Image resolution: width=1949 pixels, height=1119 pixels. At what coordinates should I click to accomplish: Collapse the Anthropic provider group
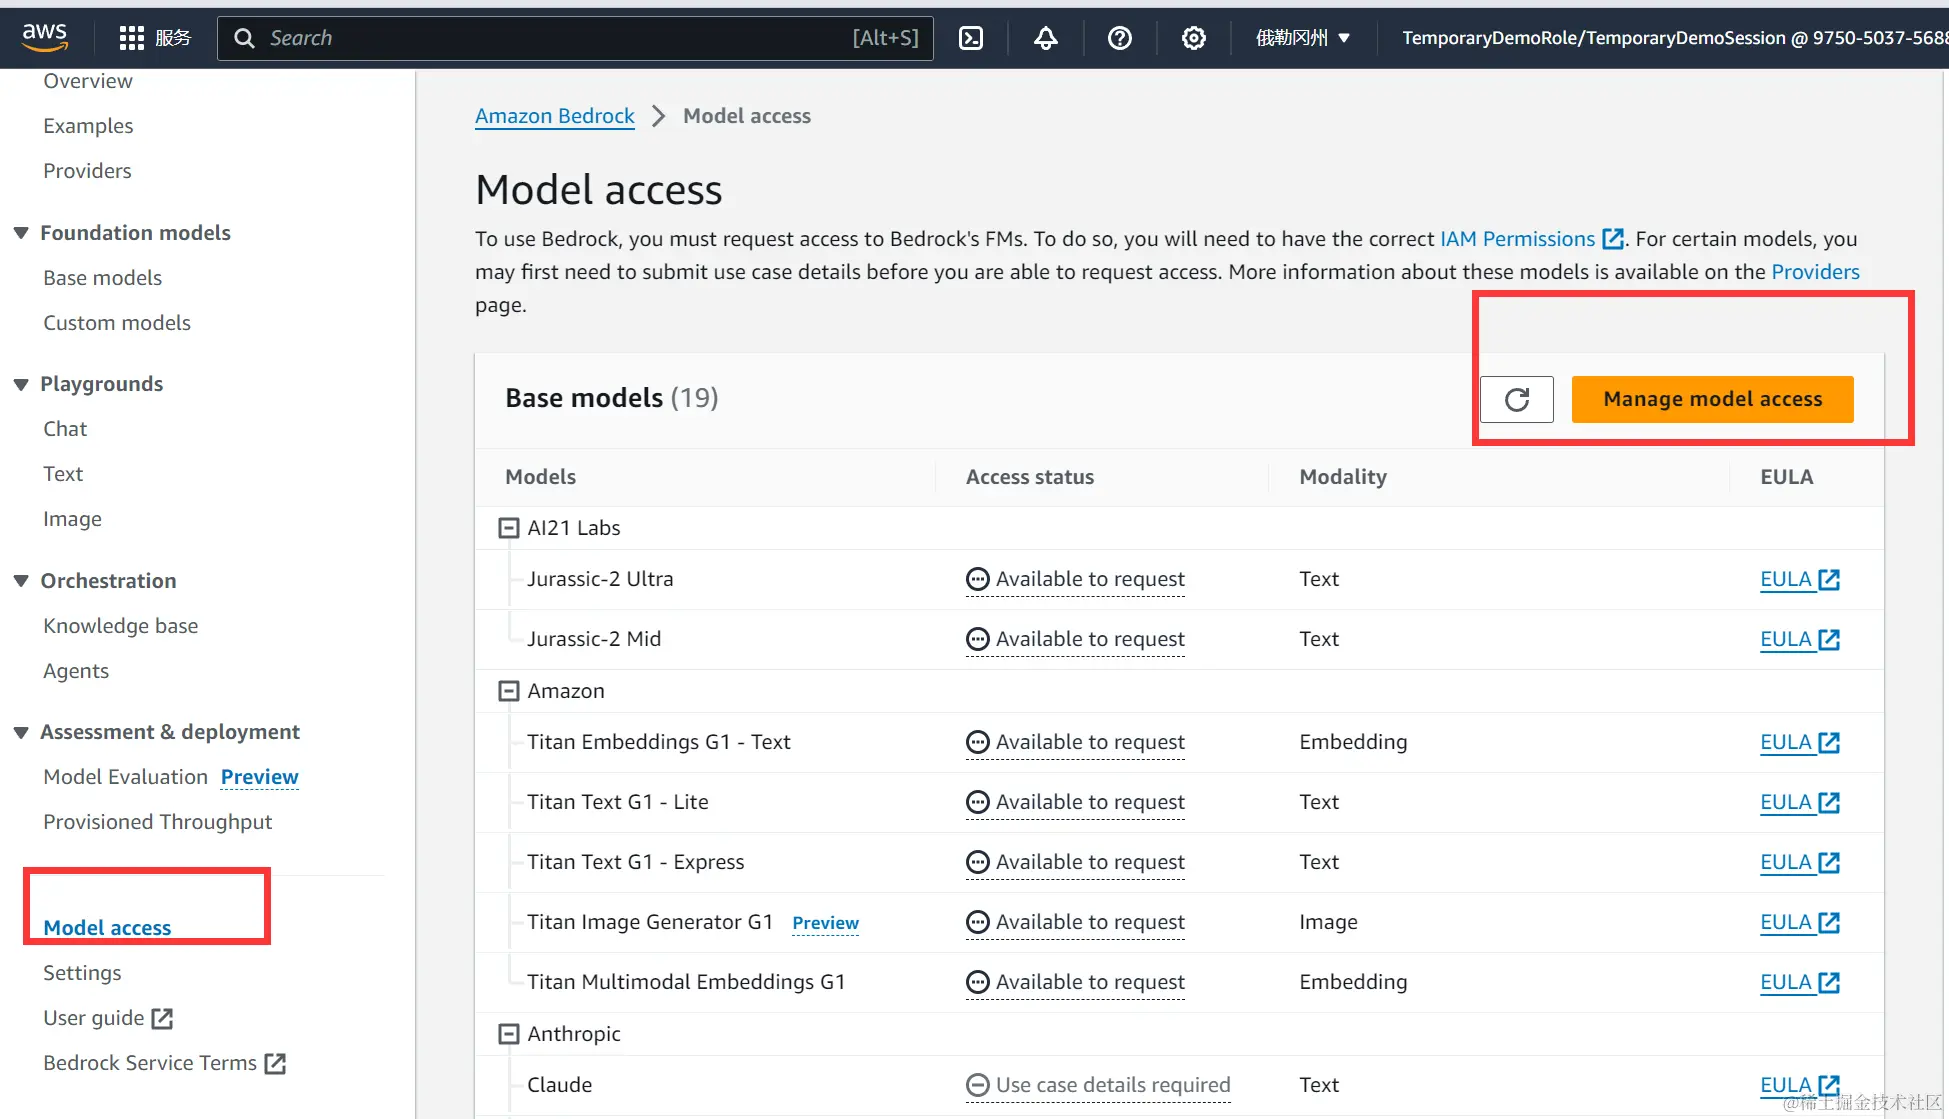509,1034
